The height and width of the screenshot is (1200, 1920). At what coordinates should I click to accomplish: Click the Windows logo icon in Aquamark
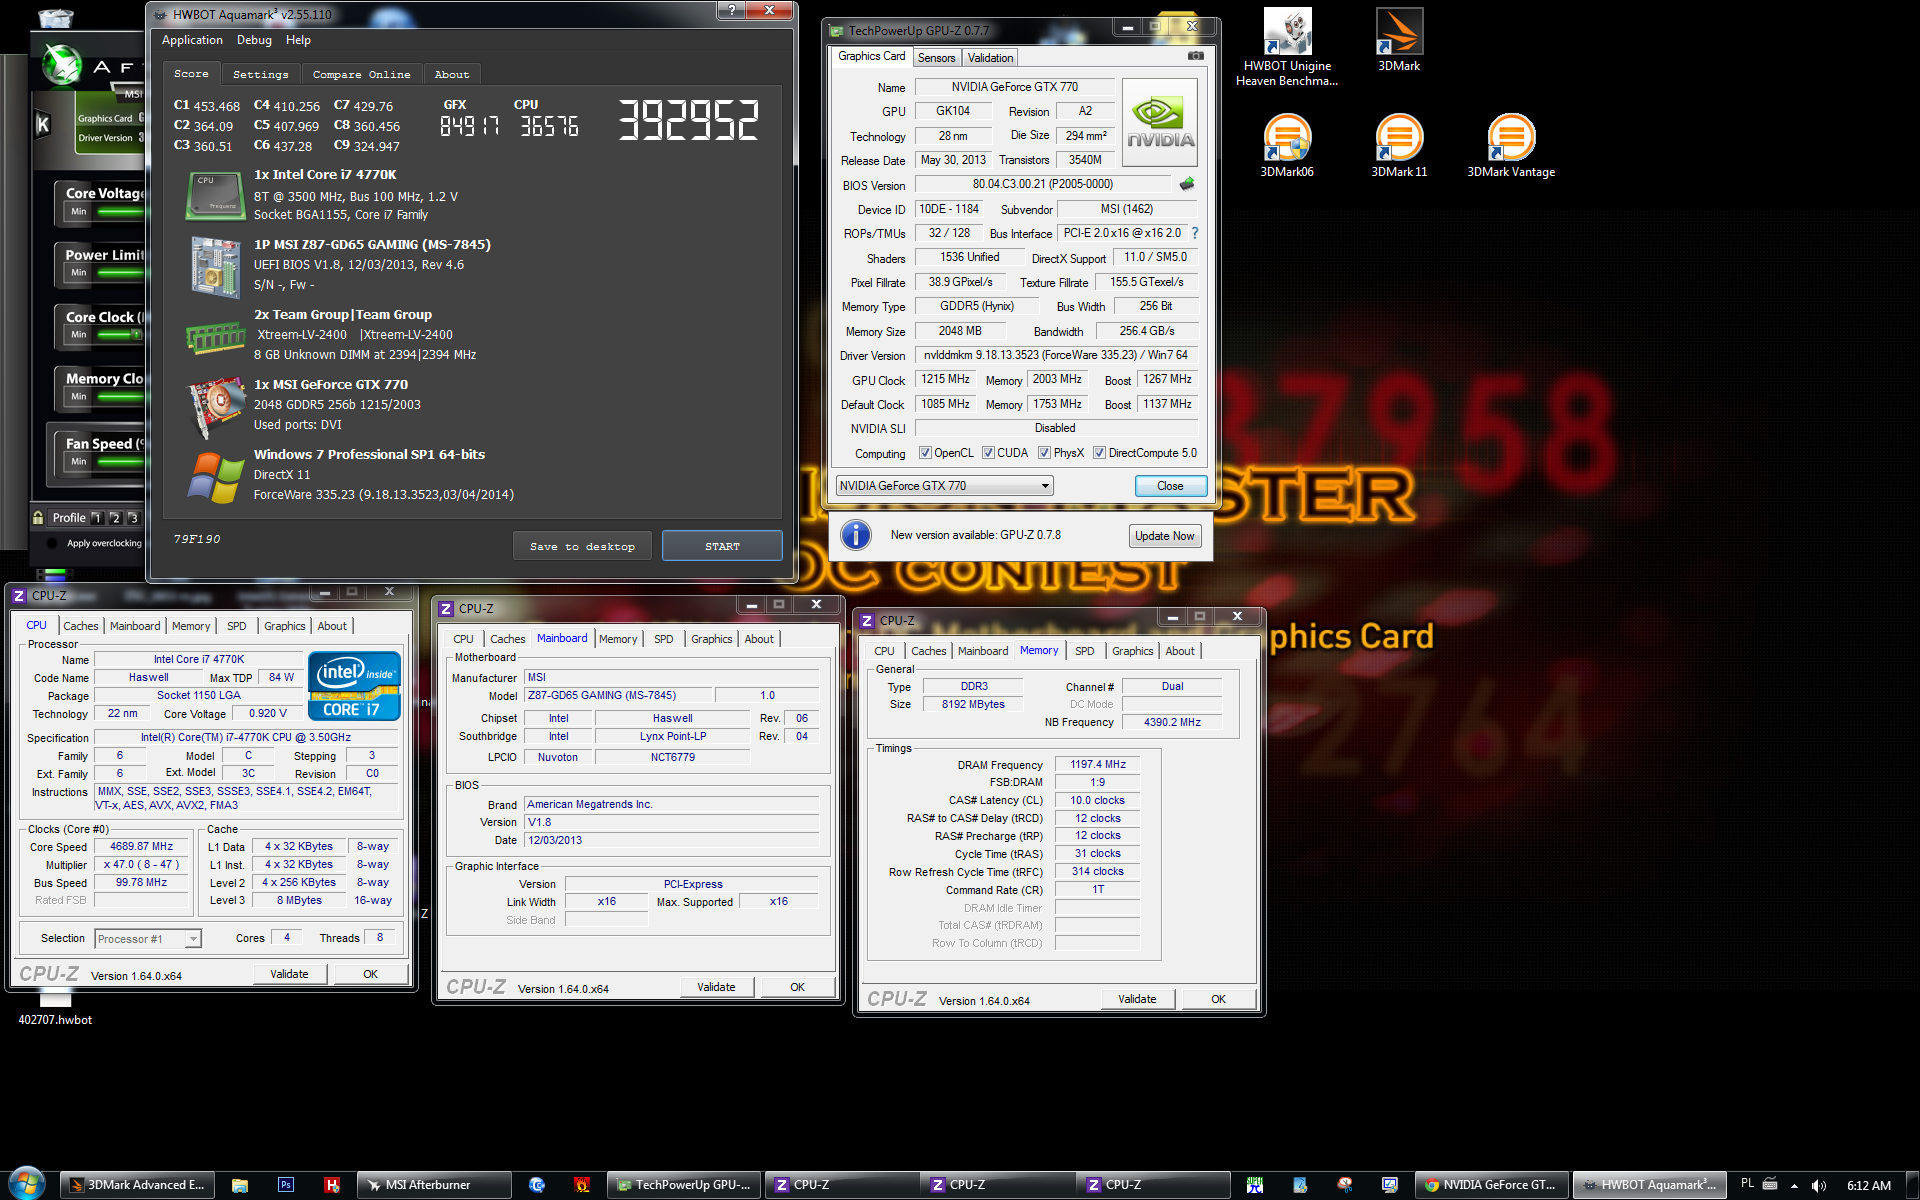click(215, 477)
